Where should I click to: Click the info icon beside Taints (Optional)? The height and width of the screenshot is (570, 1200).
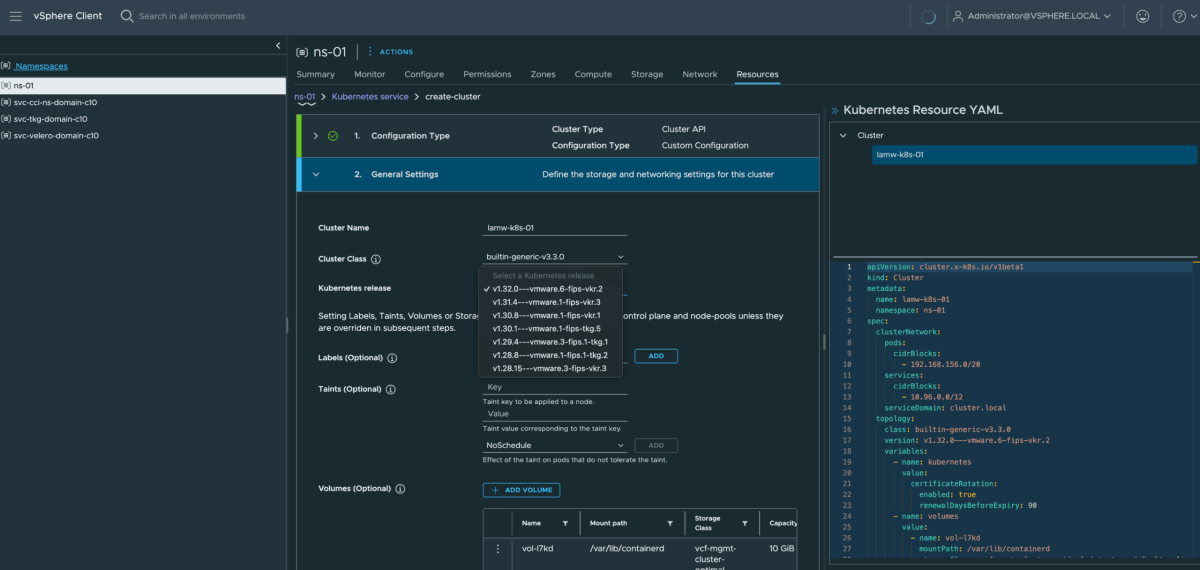click(391, 389)
